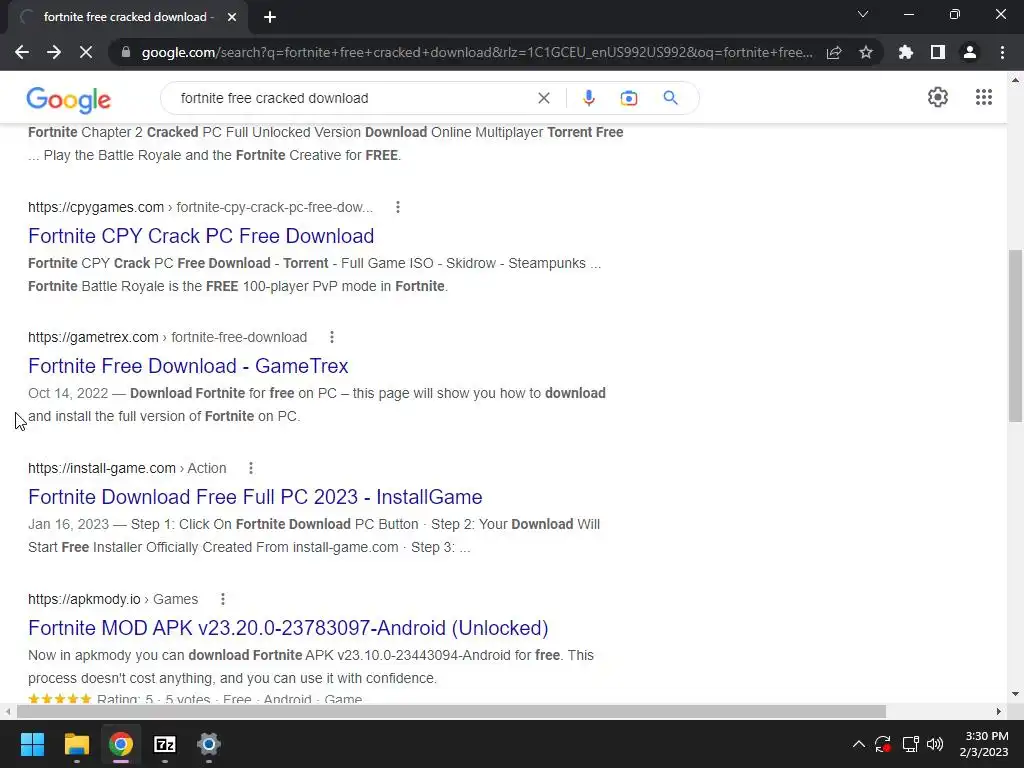The image size is (1024, 768).
Task: Open File Explorer from taskbar
Action: coord(76,744)
